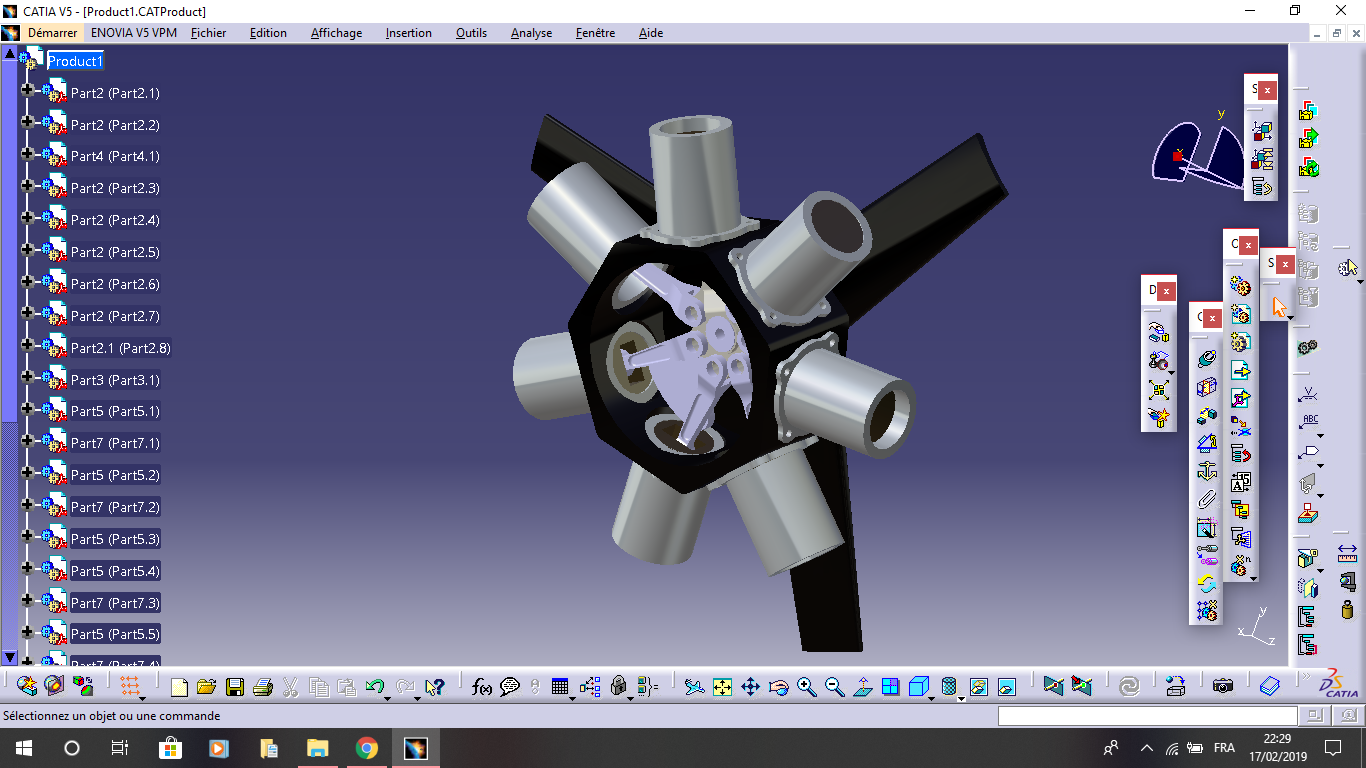
Task: Click the Clash analysis icon
Action: coord(1308,347)
